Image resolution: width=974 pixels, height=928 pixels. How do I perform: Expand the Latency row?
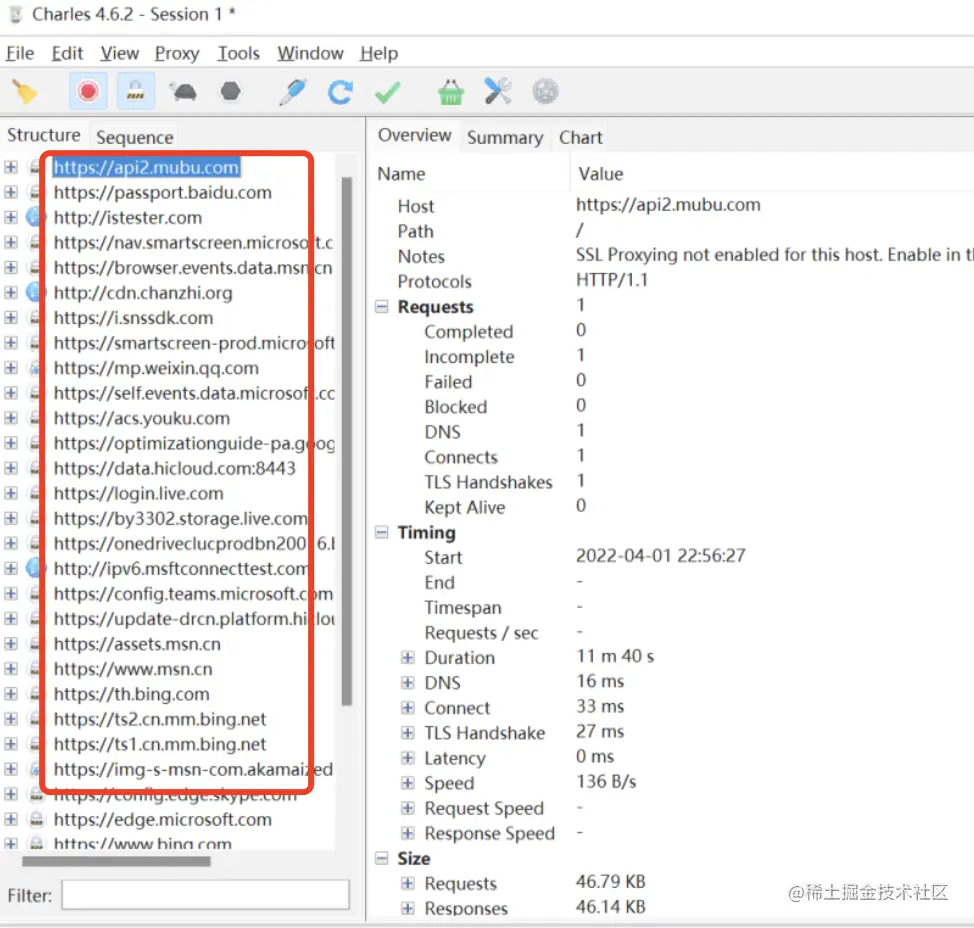407,758
